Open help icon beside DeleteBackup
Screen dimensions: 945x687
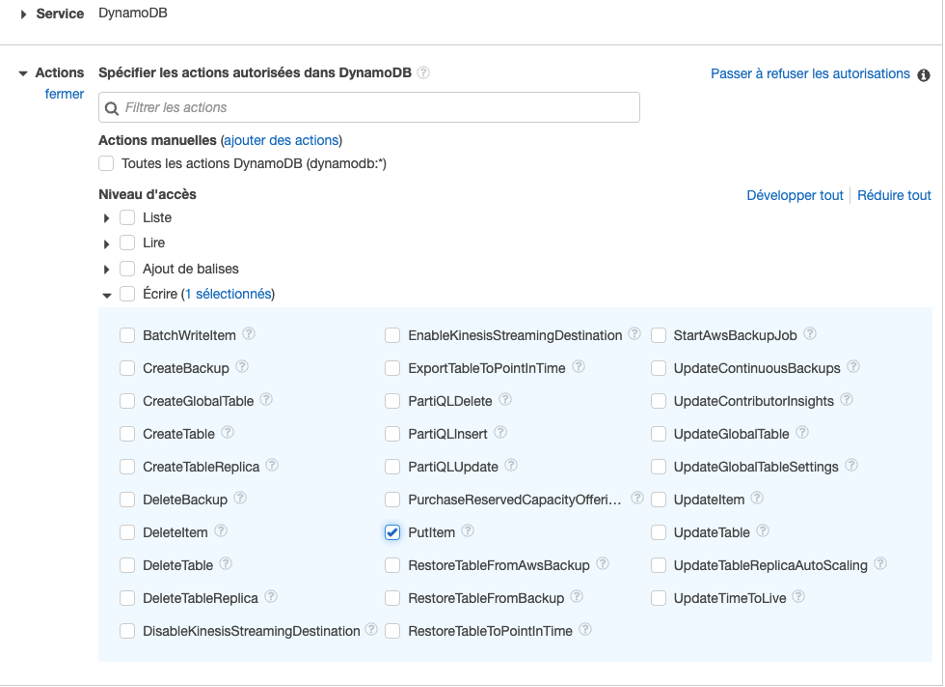240,498
